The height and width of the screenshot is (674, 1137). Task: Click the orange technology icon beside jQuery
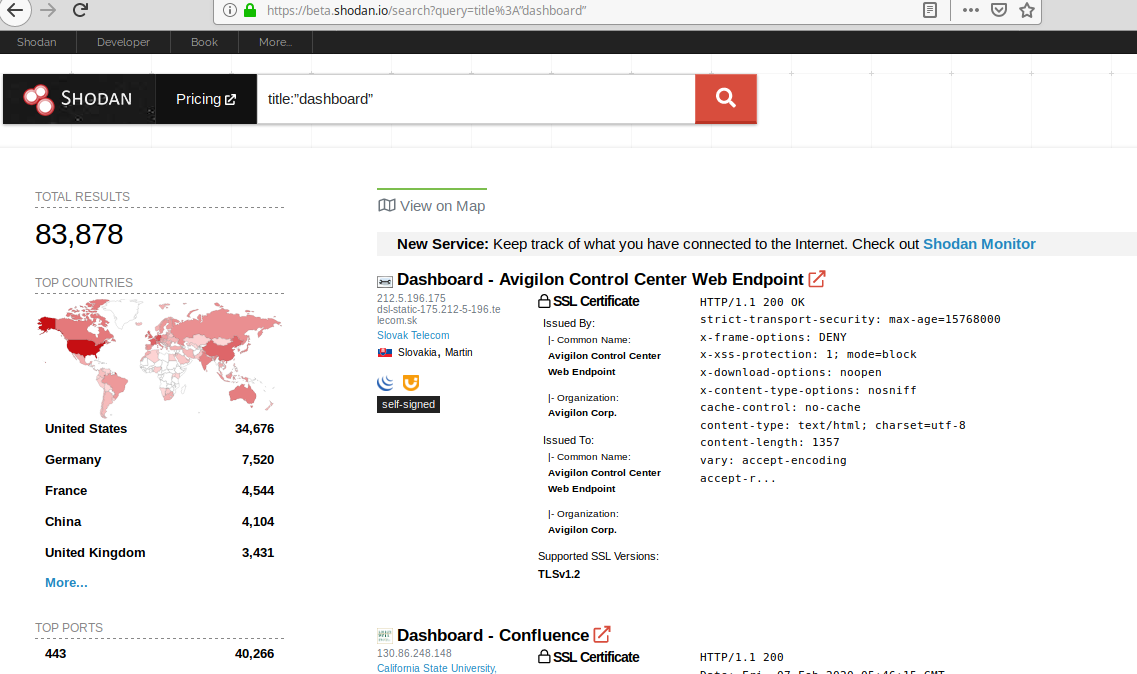click(x=410, y=382)
